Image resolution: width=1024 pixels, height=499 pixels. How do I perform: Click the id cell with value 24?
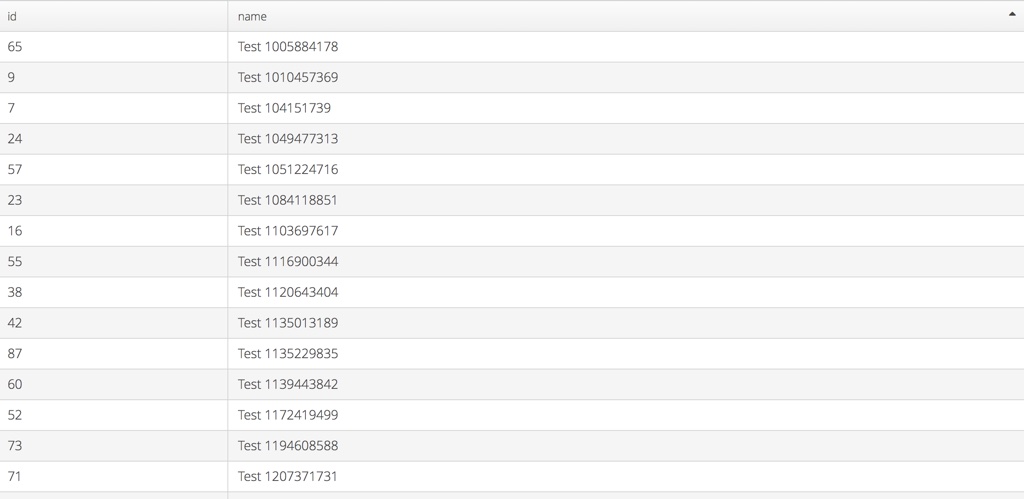pyautogui.click(x=15, y=139)
